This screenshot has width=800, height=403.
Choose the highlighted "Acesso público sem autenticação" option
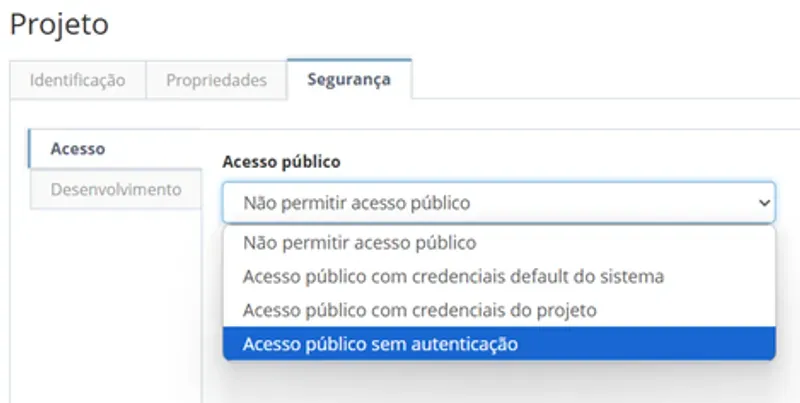point(498,344)
